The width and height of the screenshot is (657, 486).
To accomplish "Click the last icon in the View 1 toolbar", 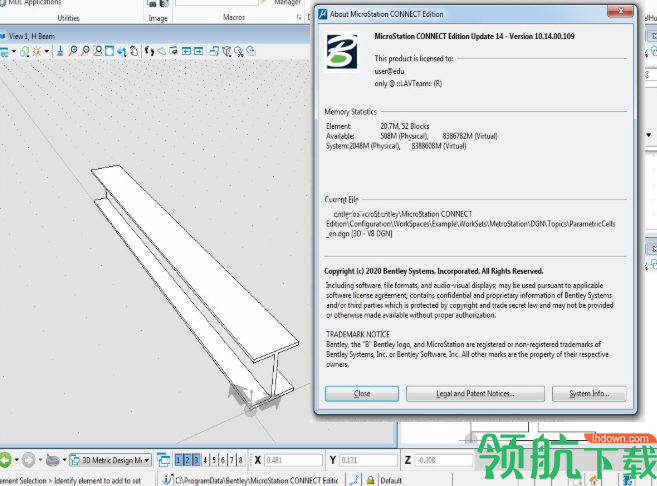I will tap(251, 51).
